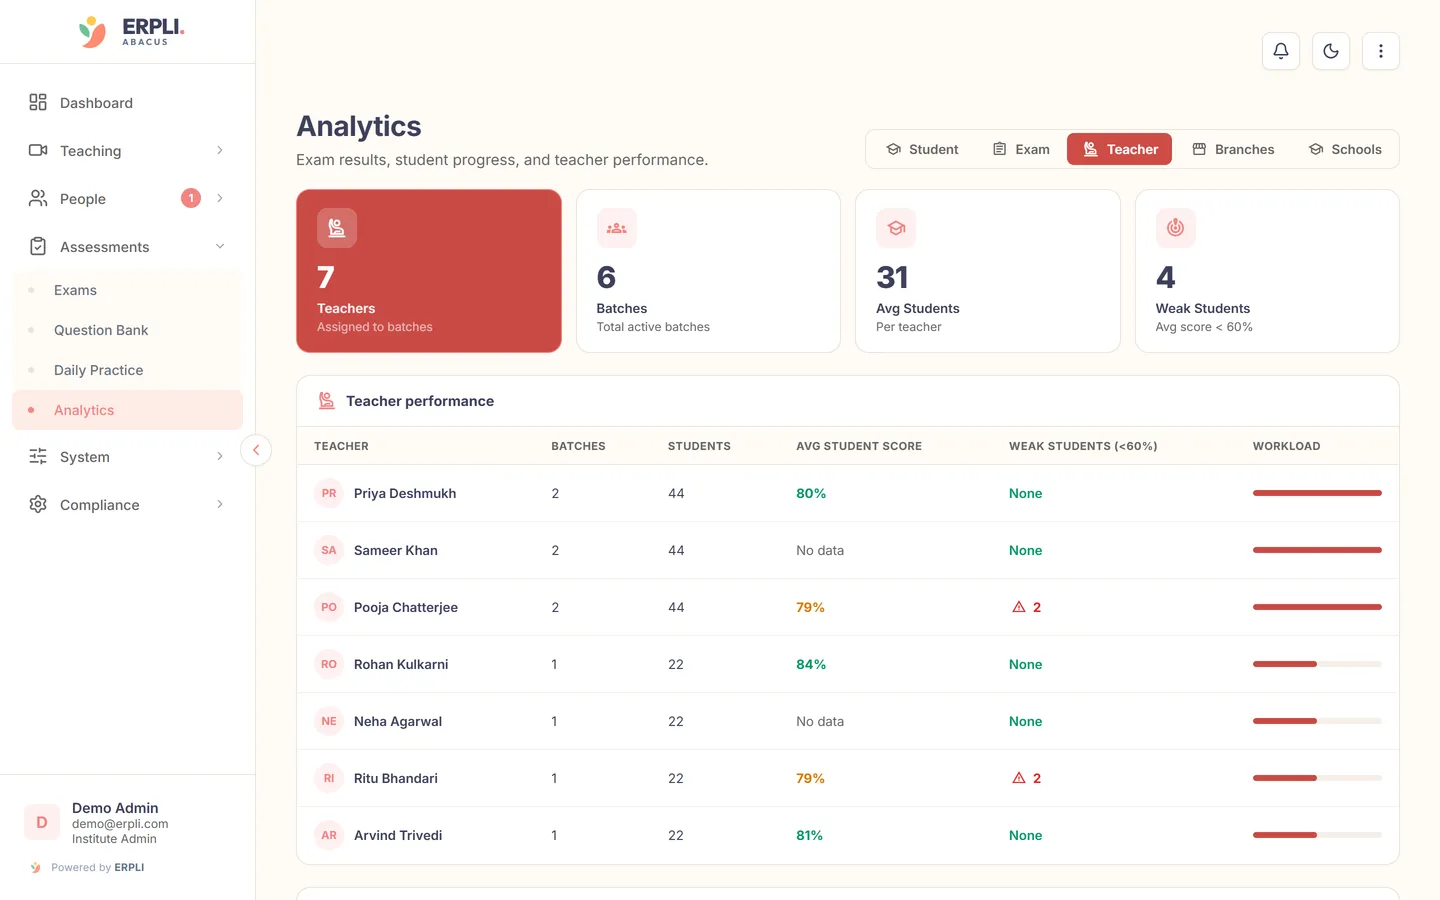Switch to the Exam tab
This screenshot has width=1440, height=900.
pyautogui.click(x=1021, y=149)
